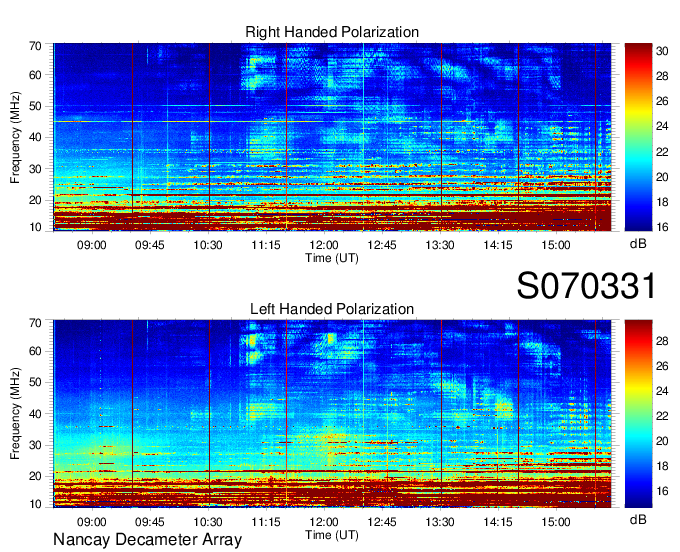This screenshot has width=680, height=552.
Task: Click the 22 dB label on right-handed colorbar
Action: (662, 152)
